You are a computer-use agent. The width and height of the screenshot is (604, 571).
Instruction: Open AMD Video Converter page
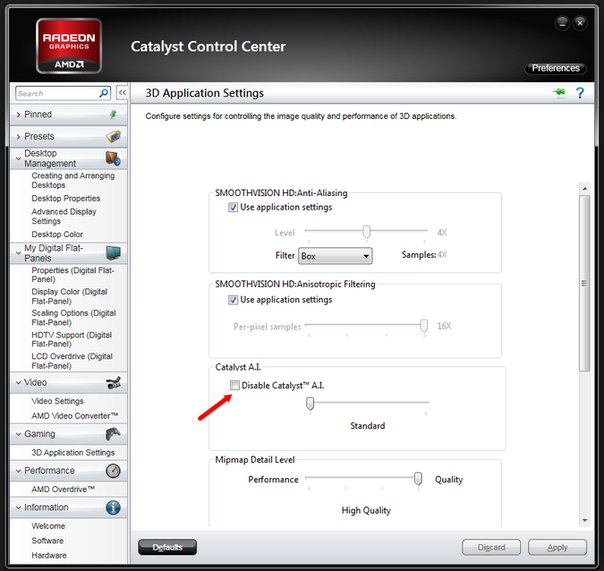pyautogui.click(x=75, y=415)
